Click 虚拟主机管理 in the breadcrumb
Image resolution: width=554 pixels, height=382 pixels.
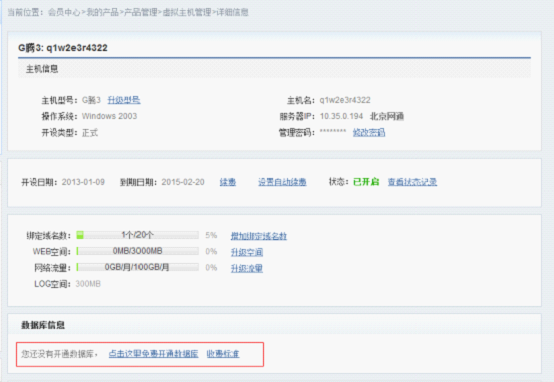coord(187,12)
